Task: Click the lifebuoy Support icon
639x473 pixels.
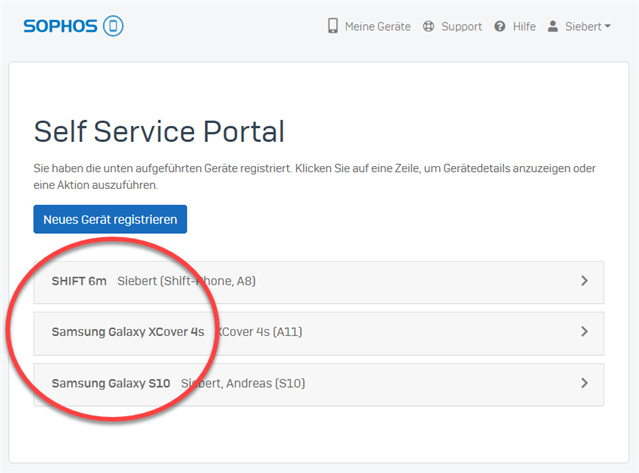Action: (x=428, y=26)
